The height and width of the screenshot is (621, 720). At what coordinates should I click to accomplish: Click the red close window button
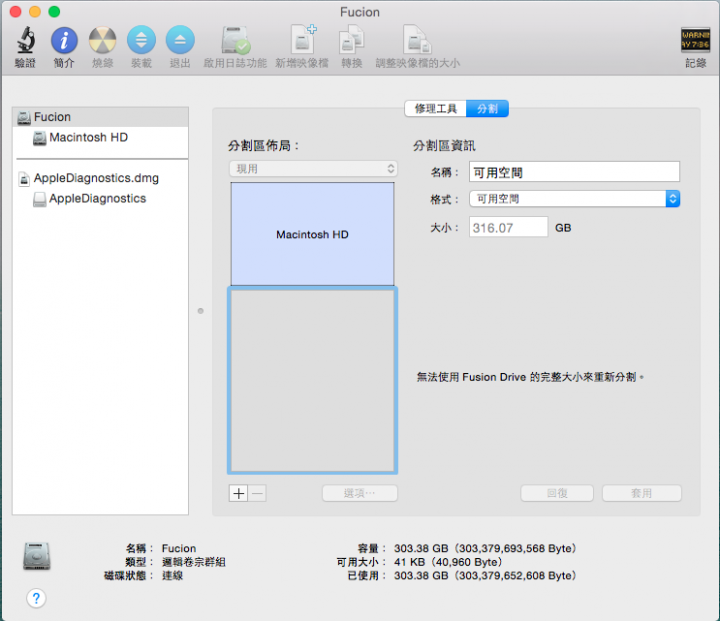pyautogui.click(x=16, y=11)
